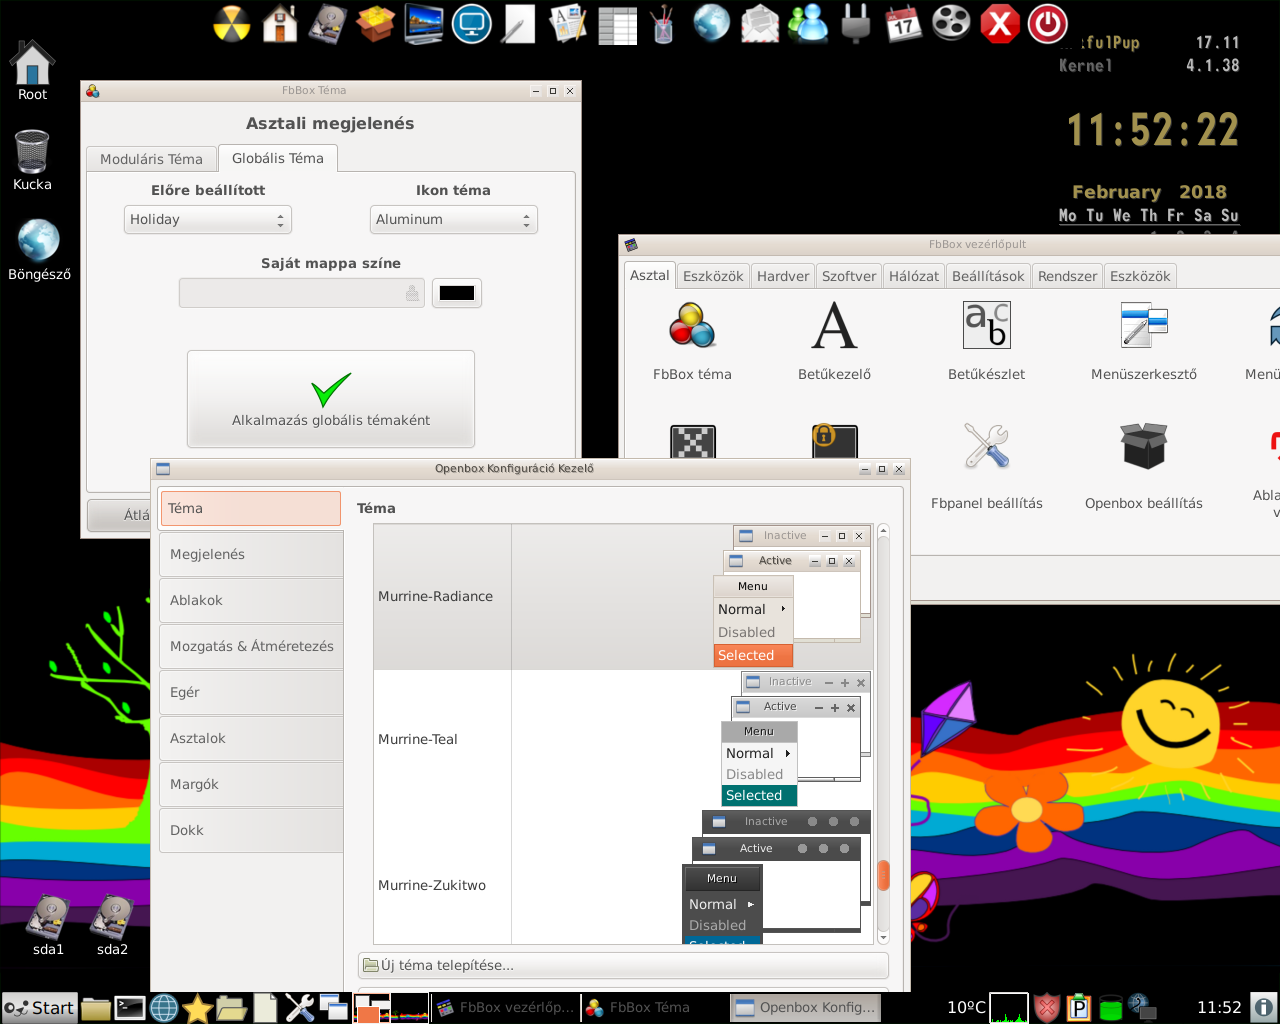Click the blue monitor circle icon in top dock
This screenshot has width=1280, height=1024.
point(472,23)
